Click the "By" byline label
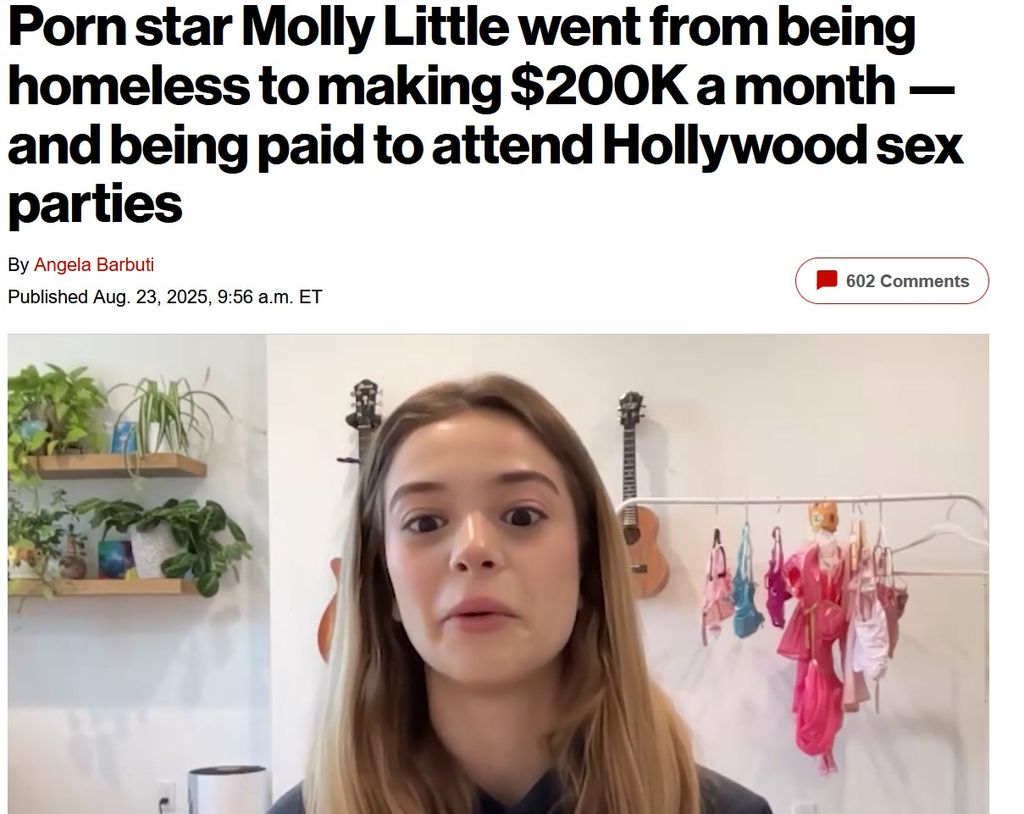Image resolution: width=1024 pixels, height=814 pixels. [18, 265]
